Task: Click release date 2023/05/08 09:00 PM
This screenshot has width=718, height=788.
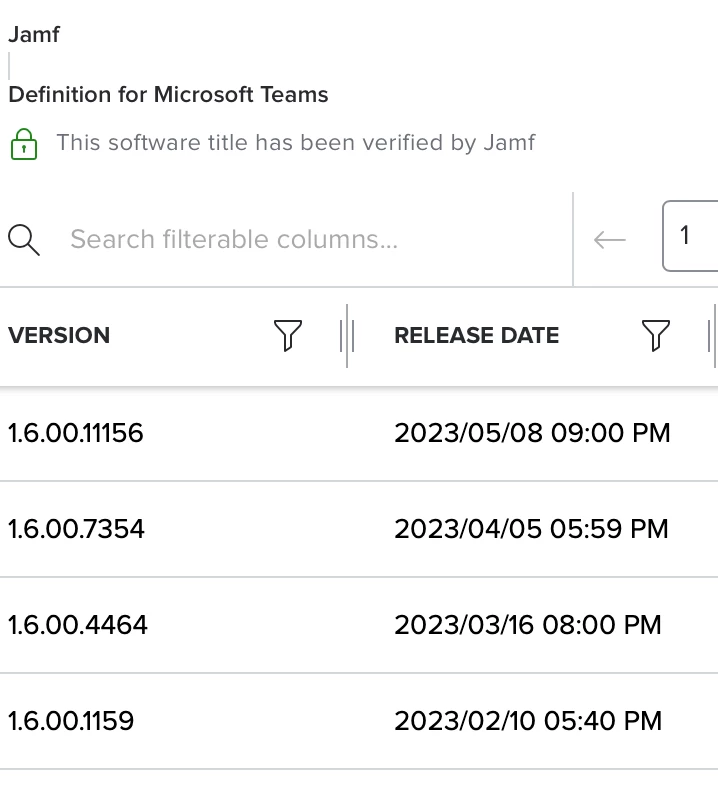Action: point(532,433)
